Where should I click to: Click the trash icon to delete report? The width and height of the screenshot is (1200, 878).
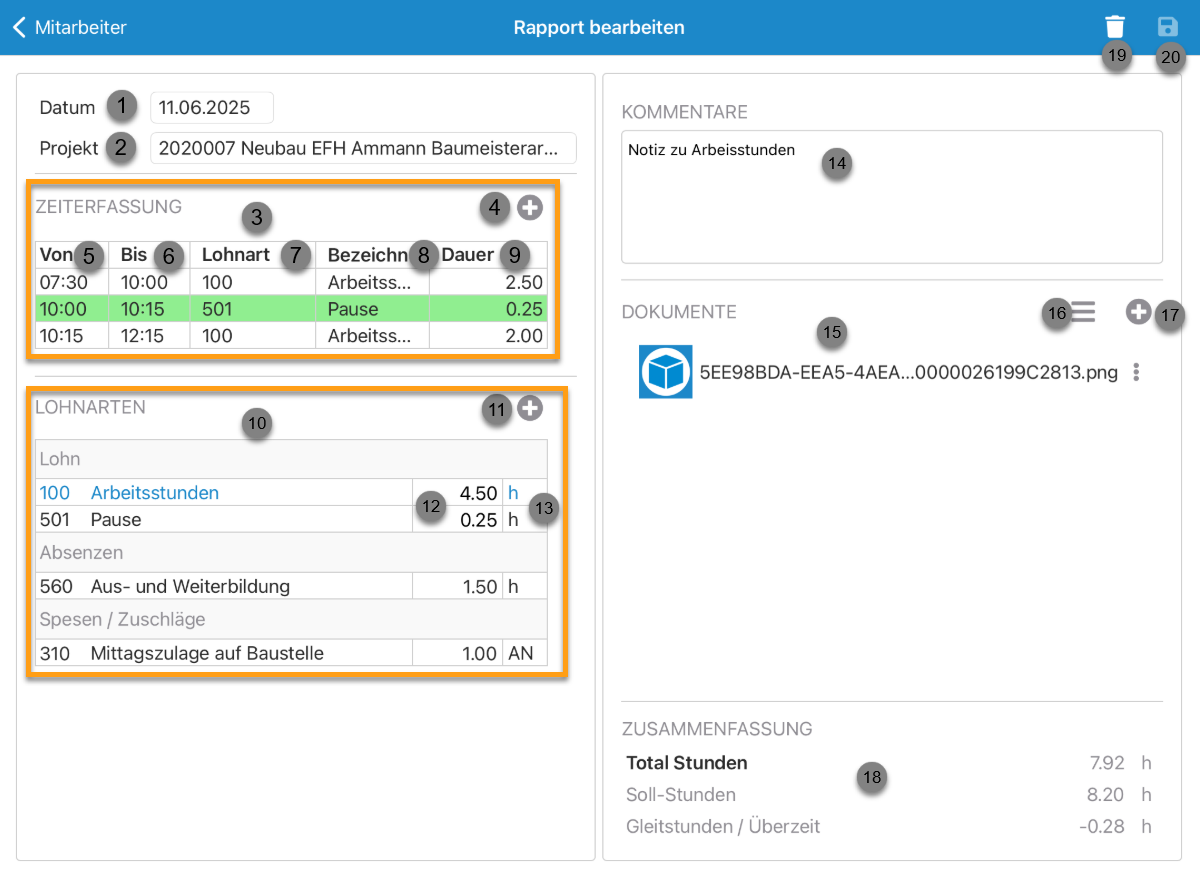(1115, 27)
